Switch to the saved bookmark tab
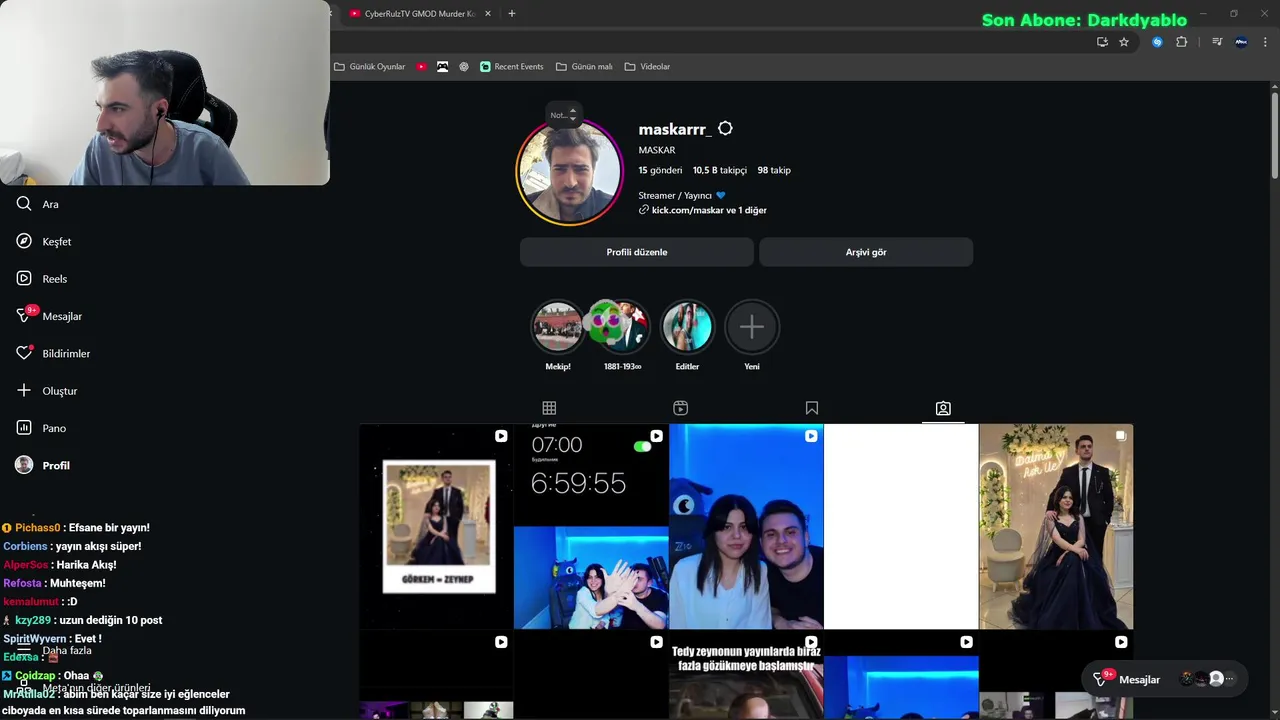 pos(812,408)
